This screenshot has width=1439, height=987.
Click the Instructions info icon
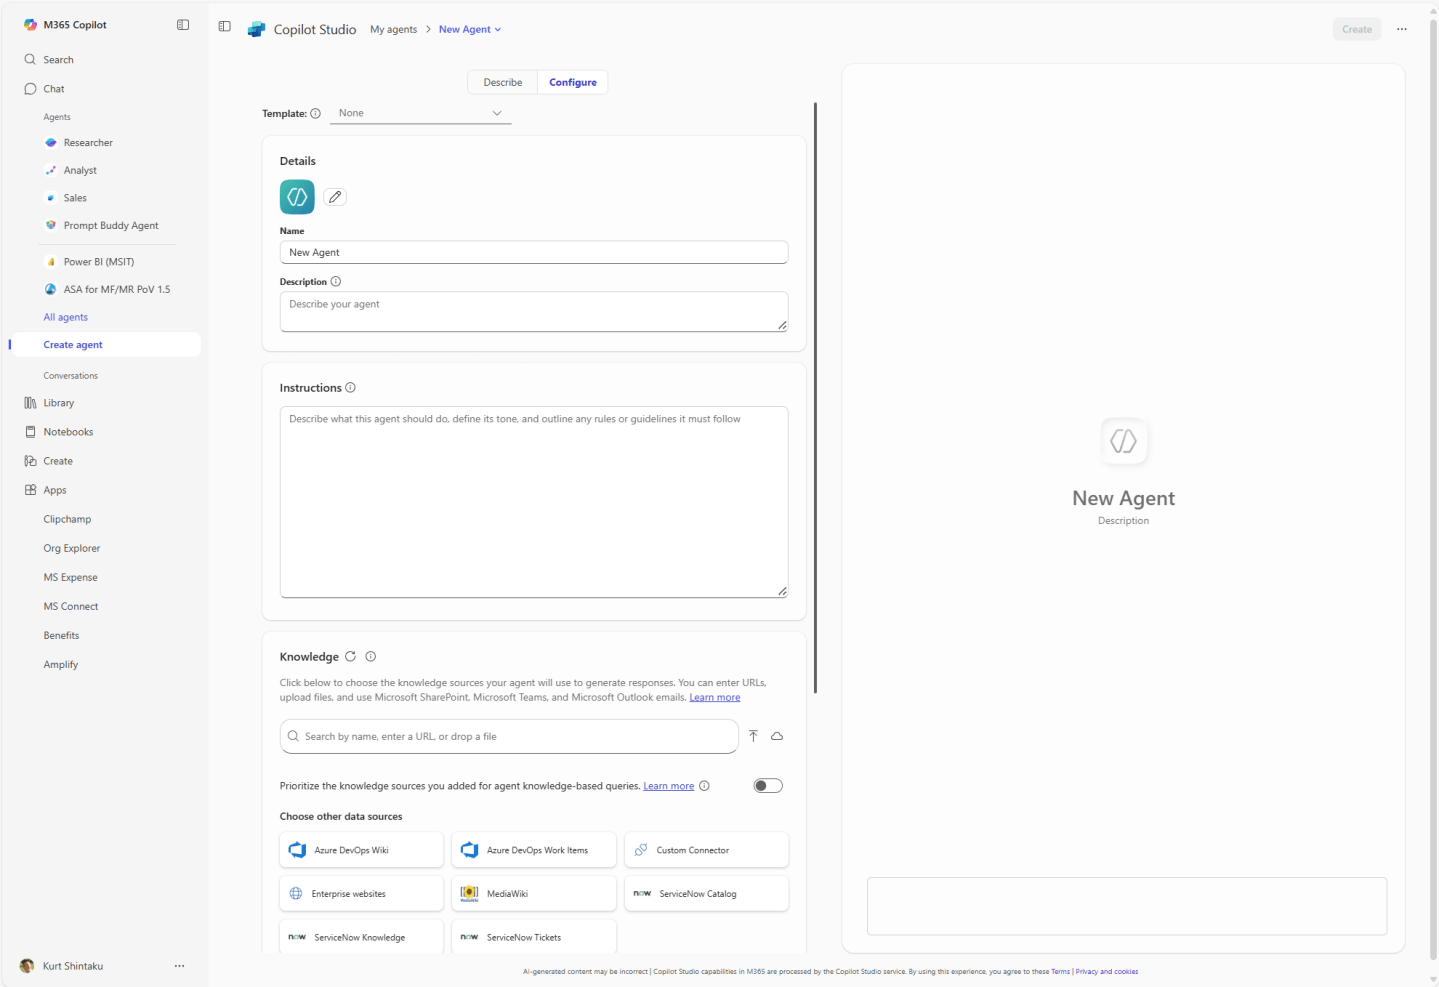coord(350,387)
